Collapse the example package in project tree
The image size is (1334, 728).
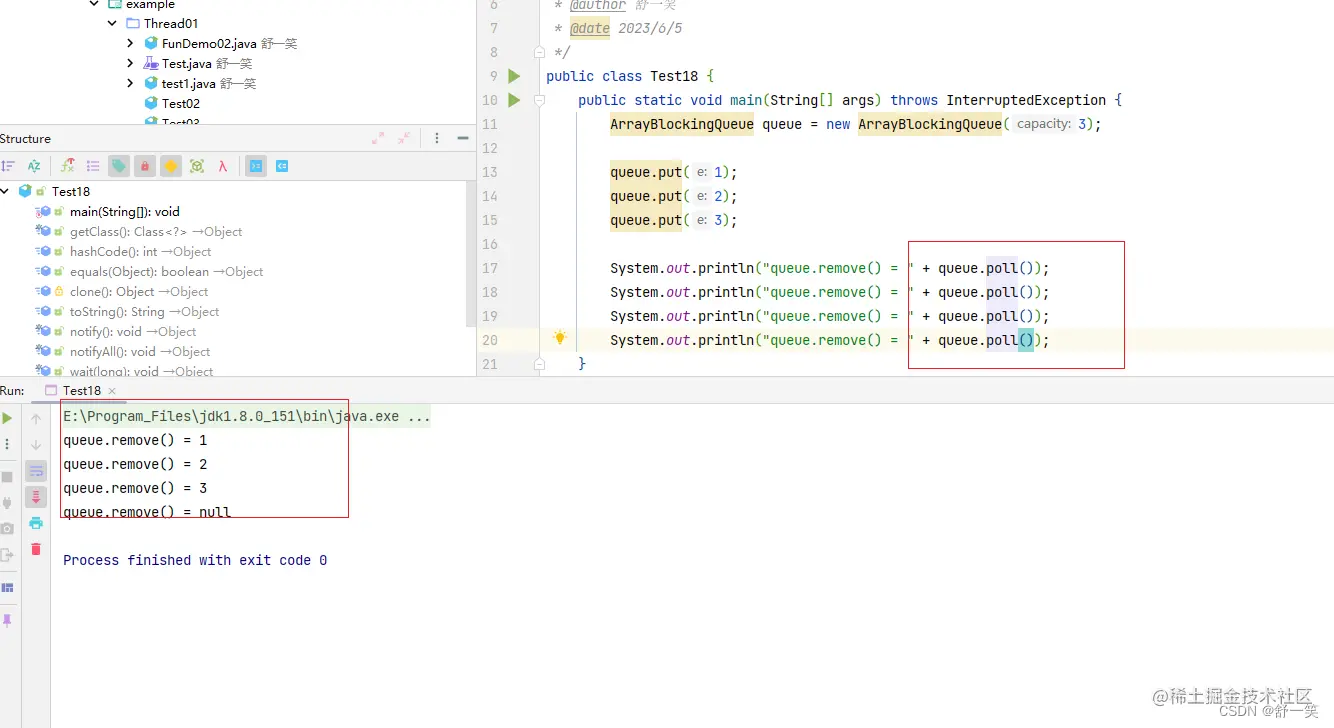coord(95,4)
